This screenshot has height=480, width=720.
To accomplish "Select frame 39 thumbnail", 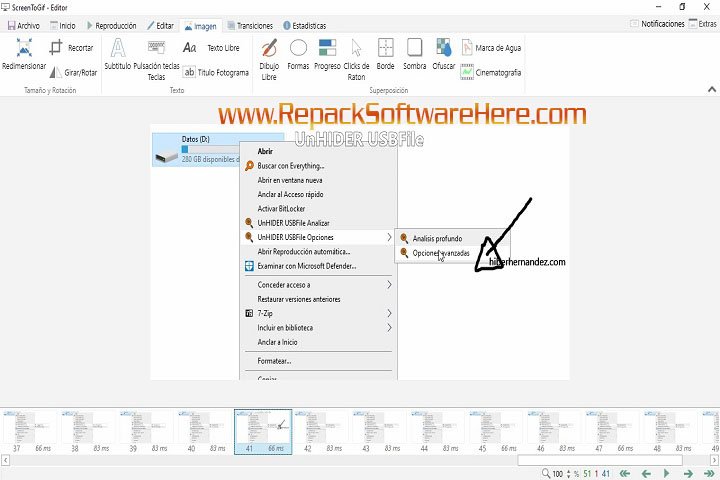I will tap(146, 432).
